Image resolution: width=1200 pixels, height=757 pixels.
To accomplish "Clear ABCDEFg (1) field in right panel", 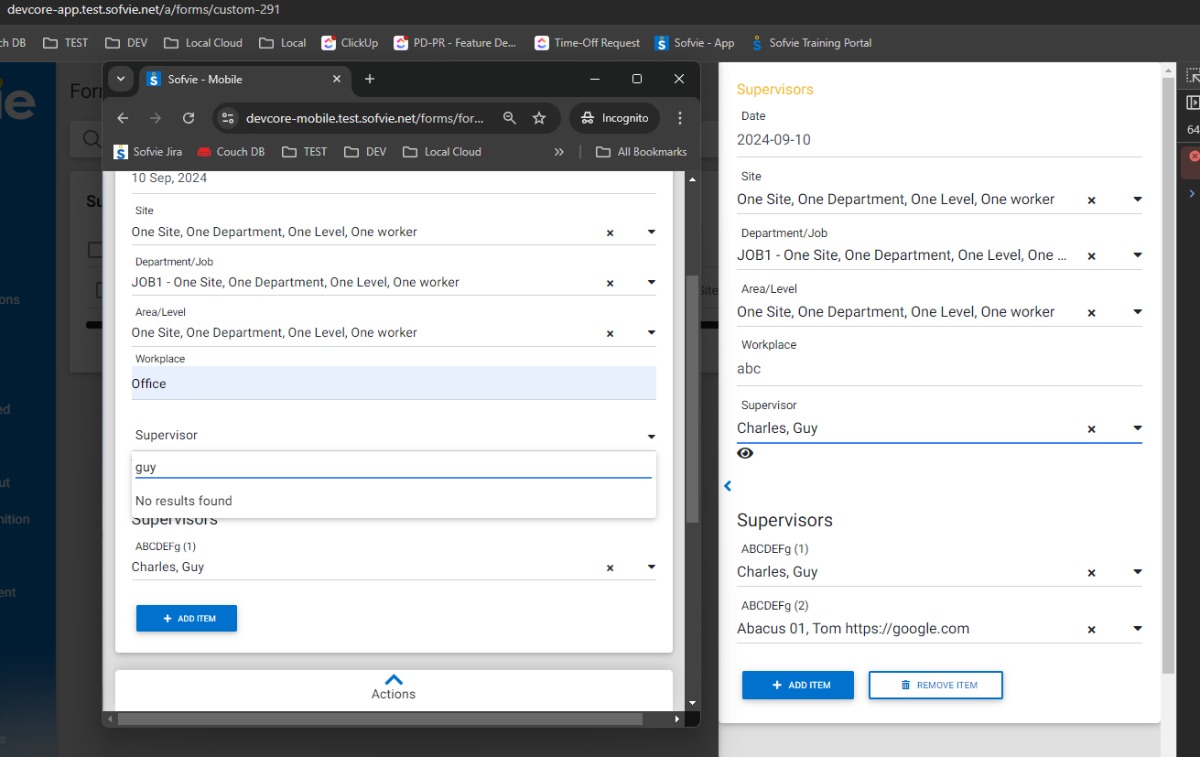I will (1091, 573).
